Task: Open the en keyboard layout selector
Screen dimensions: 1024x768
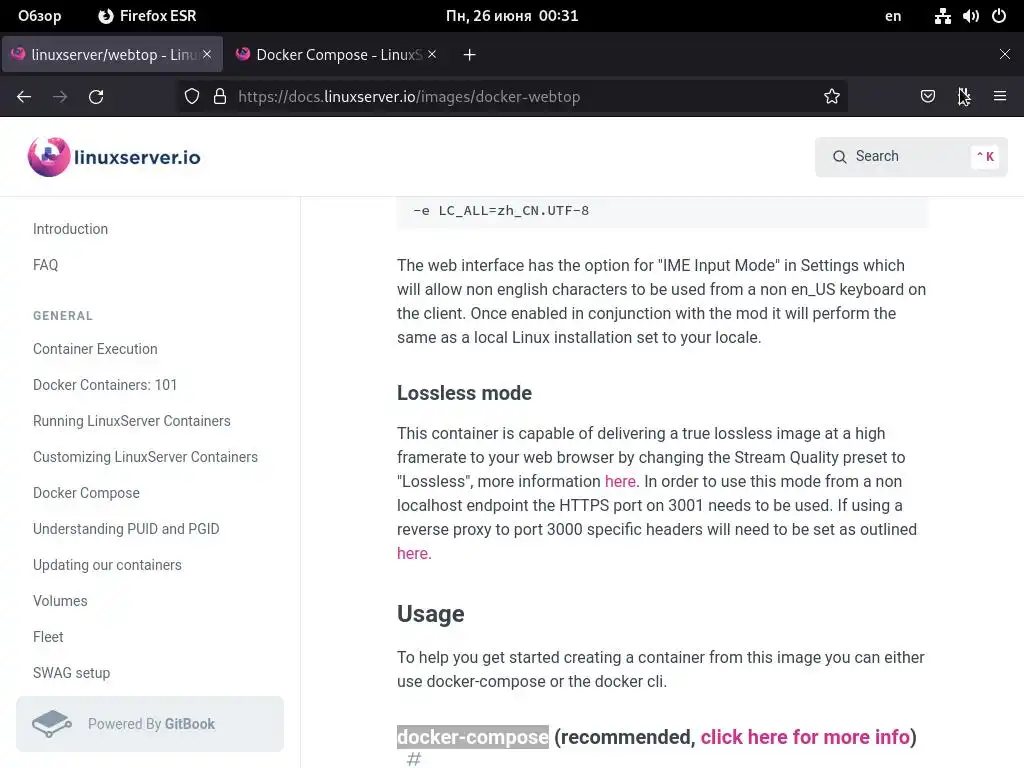Action: coord(893,16)
